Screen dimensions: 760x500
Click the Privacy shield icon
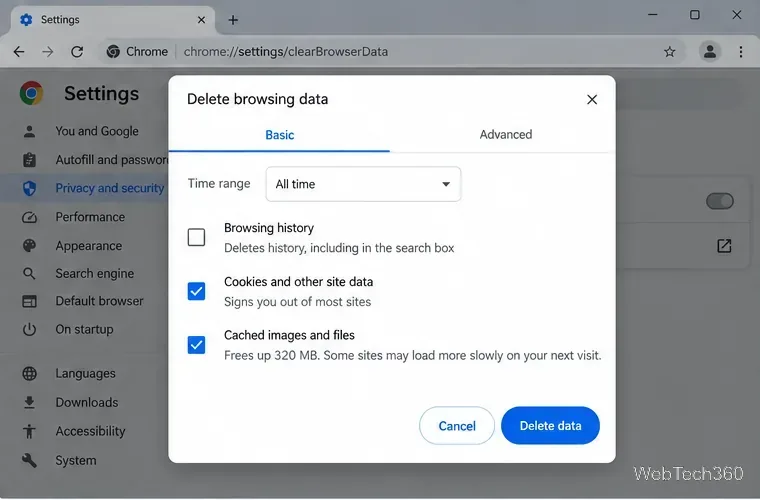pos(29,188)
